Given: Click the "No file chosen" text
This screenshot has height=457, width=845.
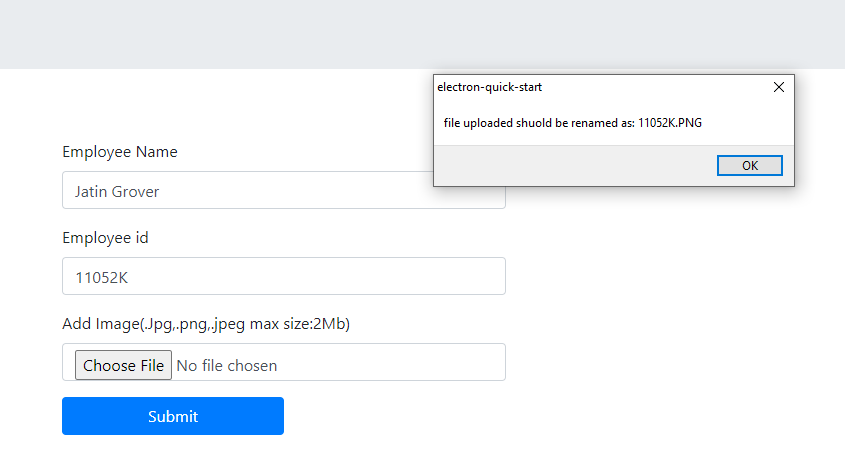Looking at the screenshot, I should click(226, 366).
